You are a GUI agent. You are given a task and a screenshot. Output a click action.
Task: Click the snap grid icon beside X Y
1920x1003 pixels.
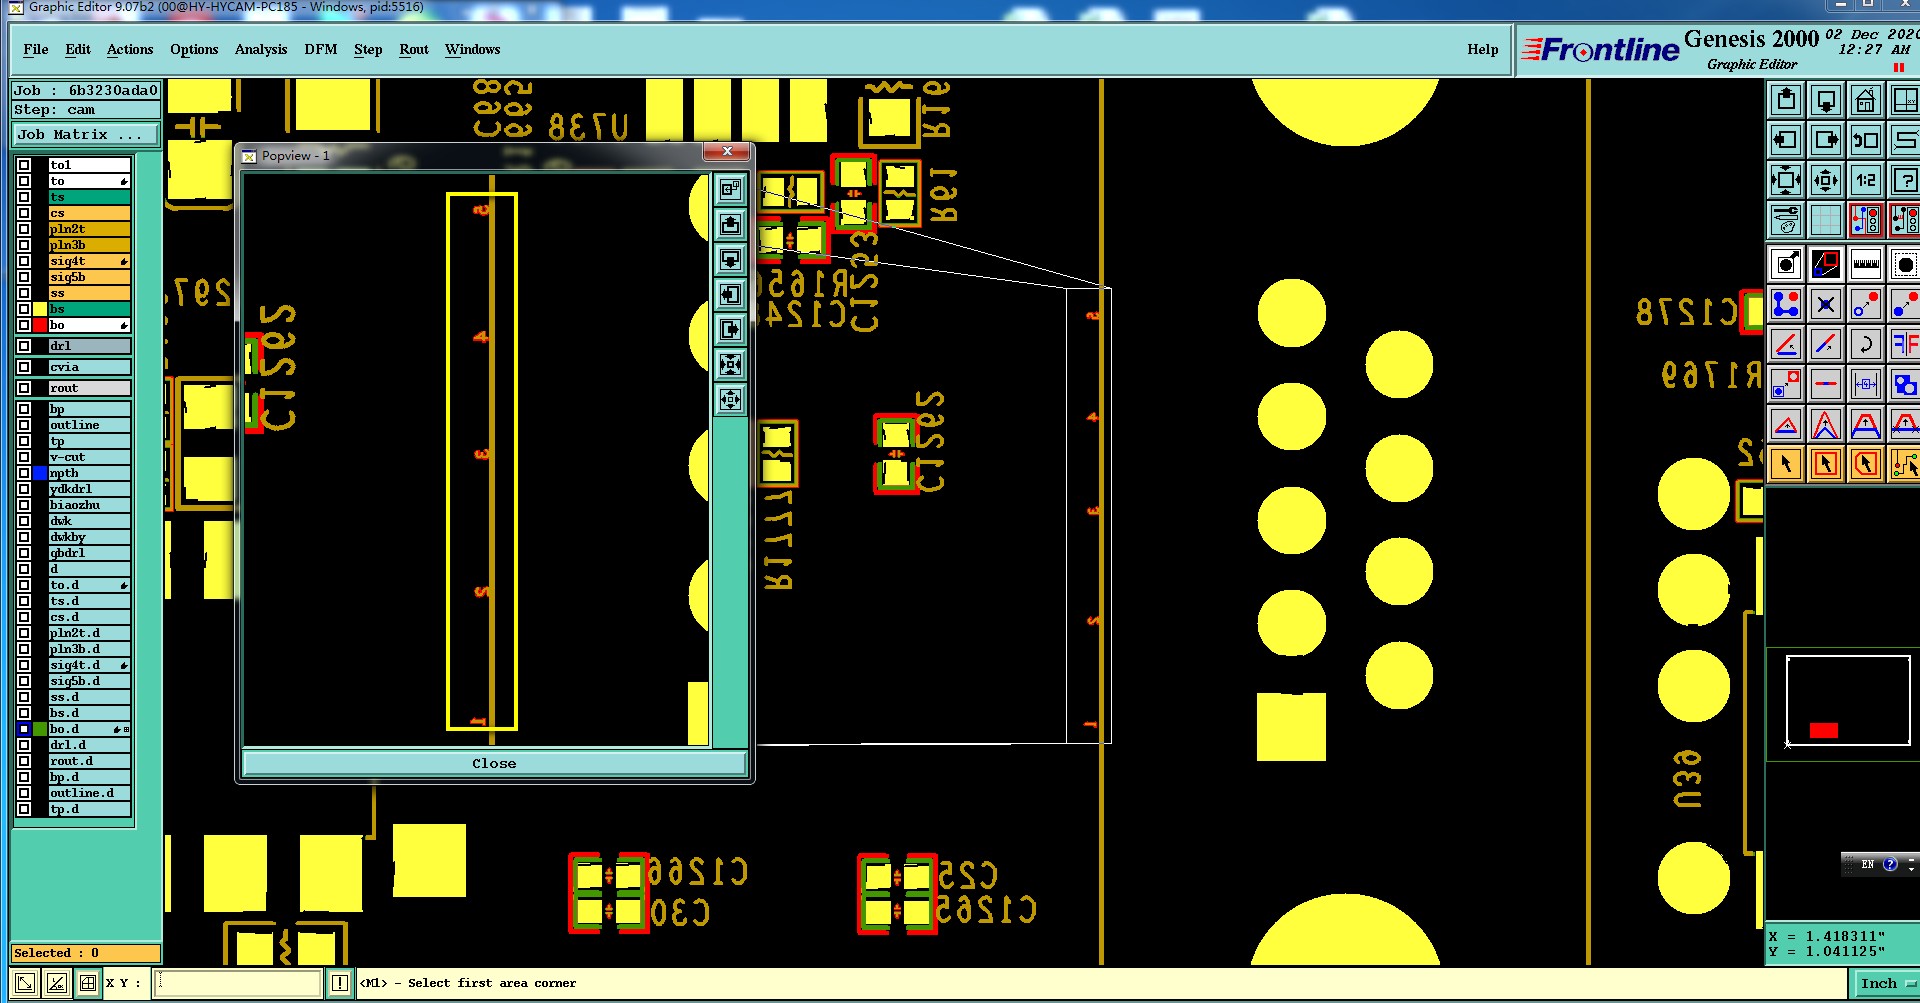tap(88, 983)
